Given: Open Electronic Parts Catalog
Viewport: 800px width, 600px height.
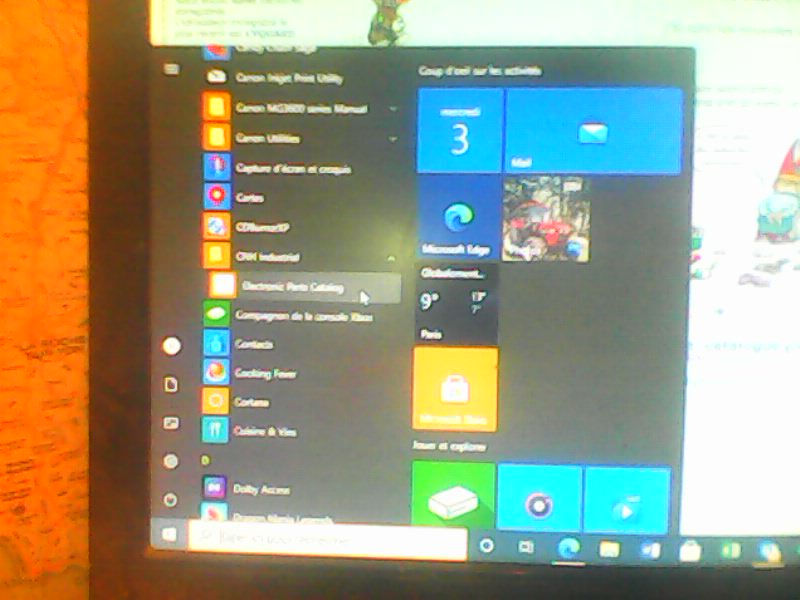Looking at the screenshot, I should (x=304, y=286).
